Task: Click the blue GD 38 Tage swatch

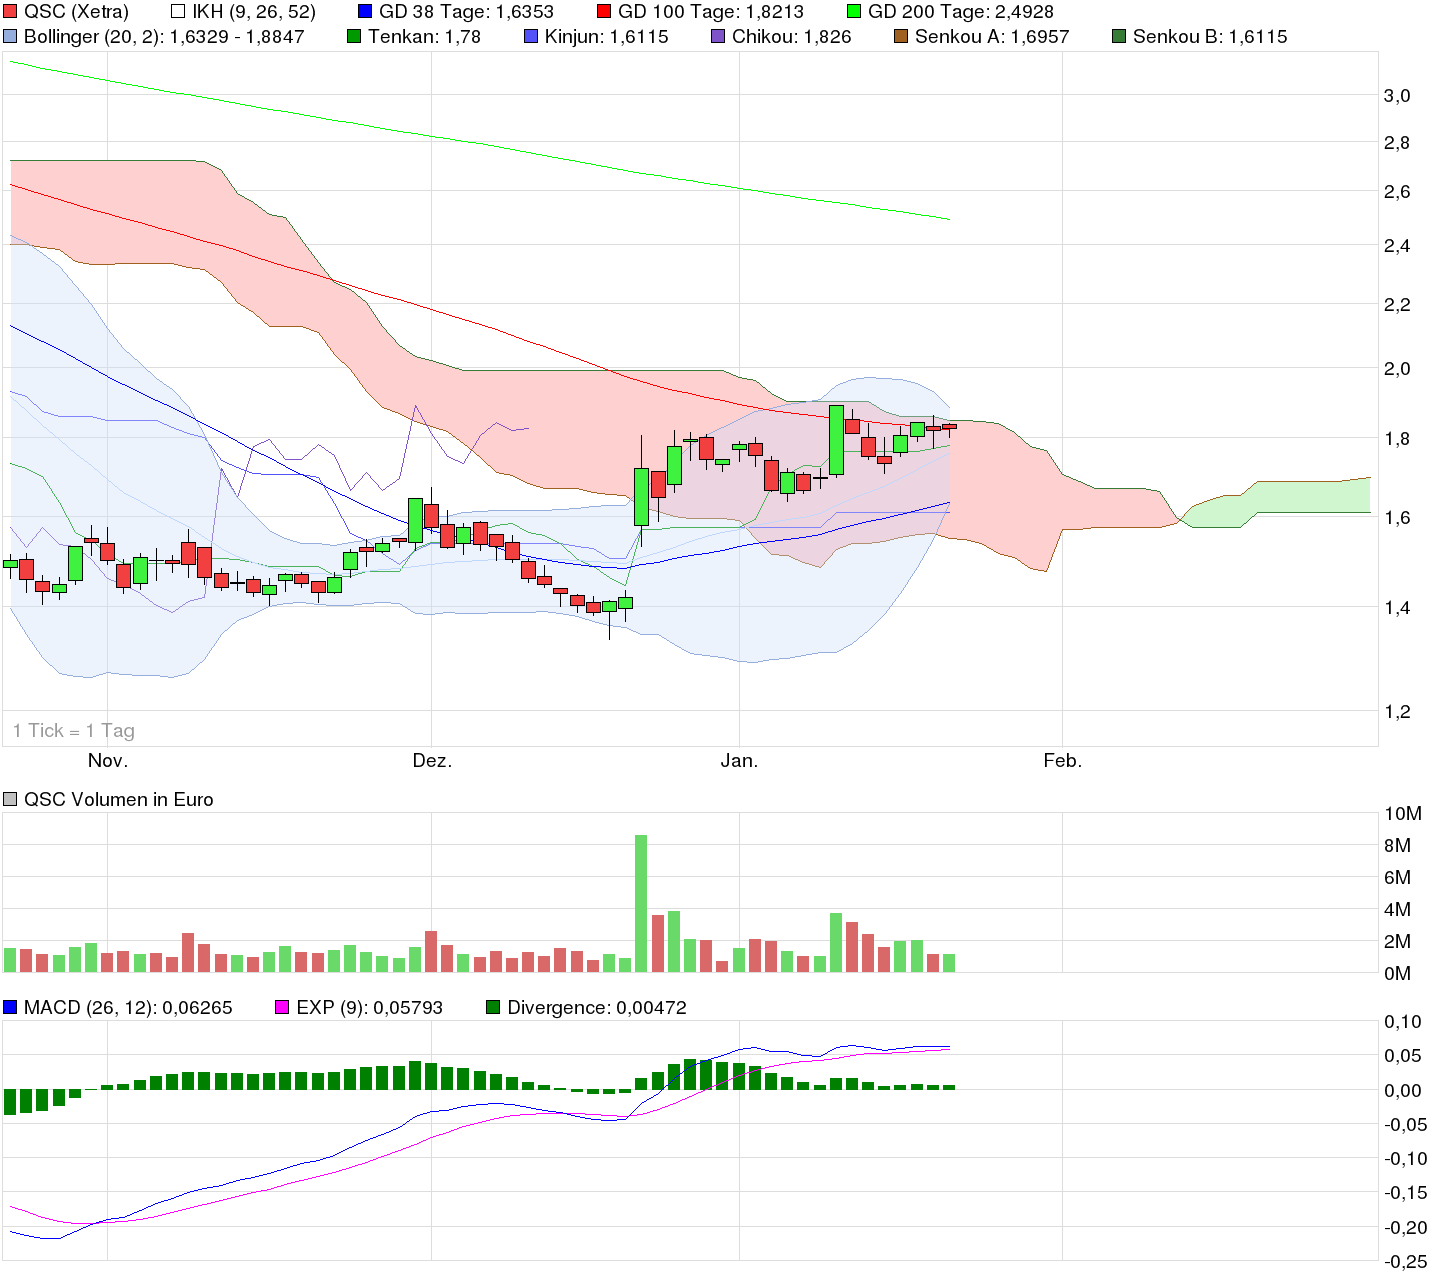Action: 365,12
